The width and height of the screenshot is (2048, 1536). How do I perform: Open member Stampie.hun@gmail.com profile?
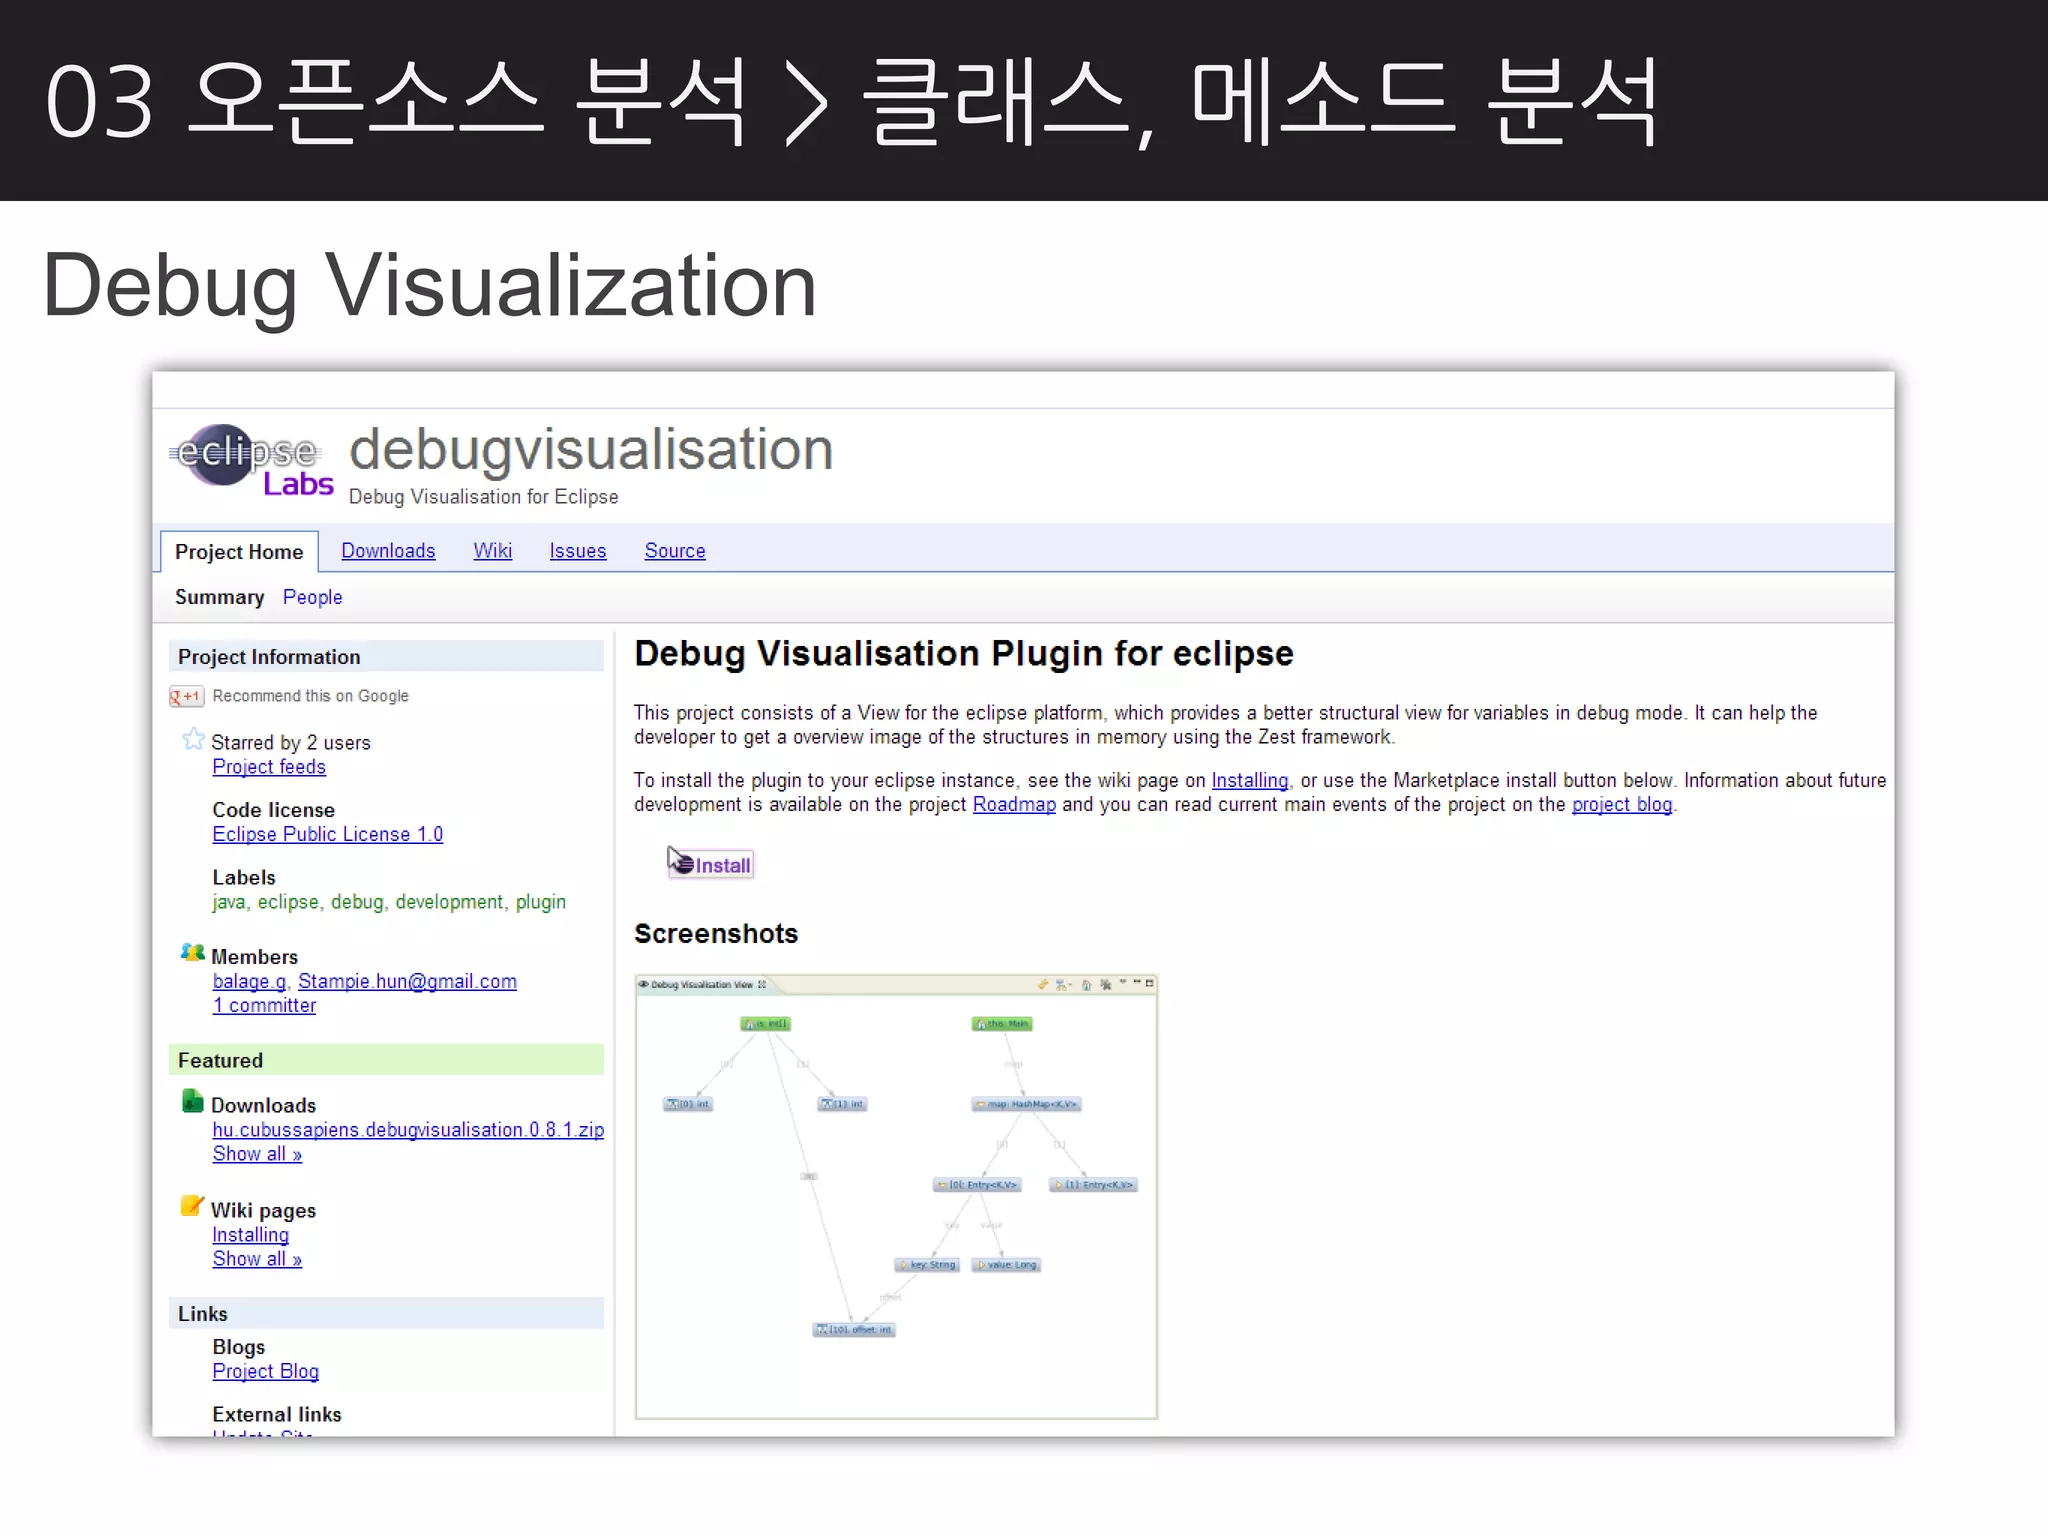(x=407, y=981)
